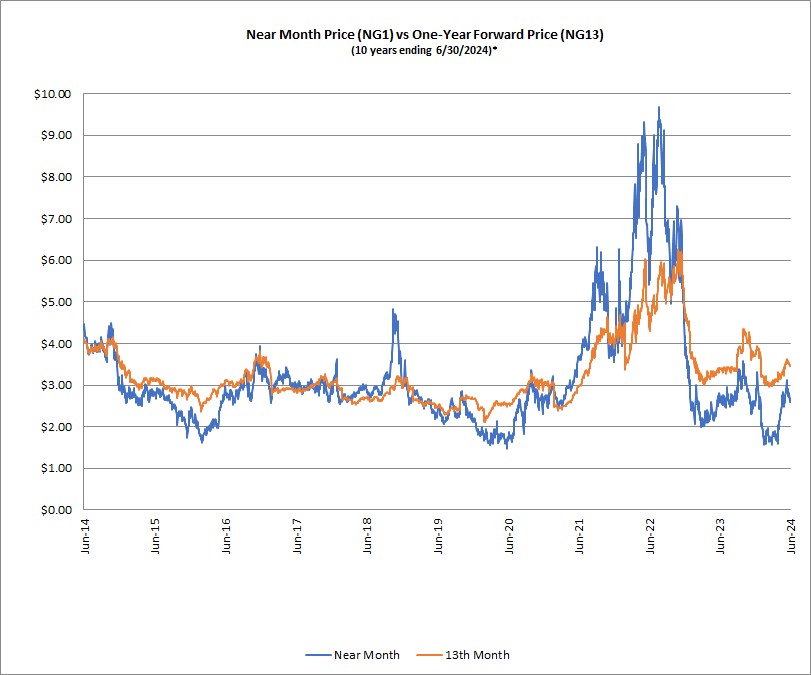811x675 pixels.
Task: Click the 13th Month legend entry
Action: pyautogui.click(x=463, y=655)
